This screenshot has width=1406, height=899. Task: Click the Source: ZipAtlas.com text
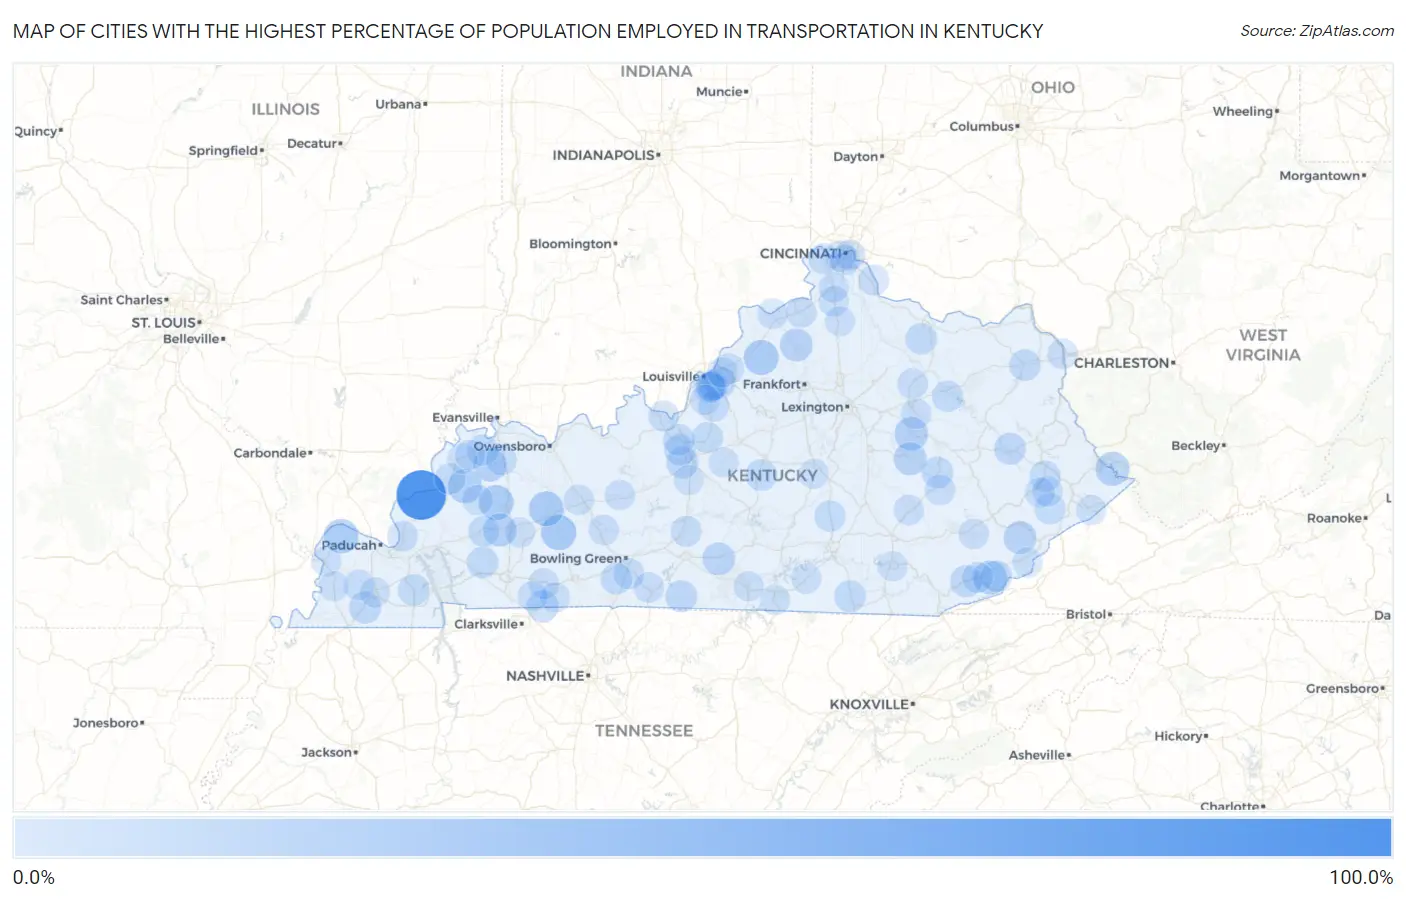[x=1317, y=31]
